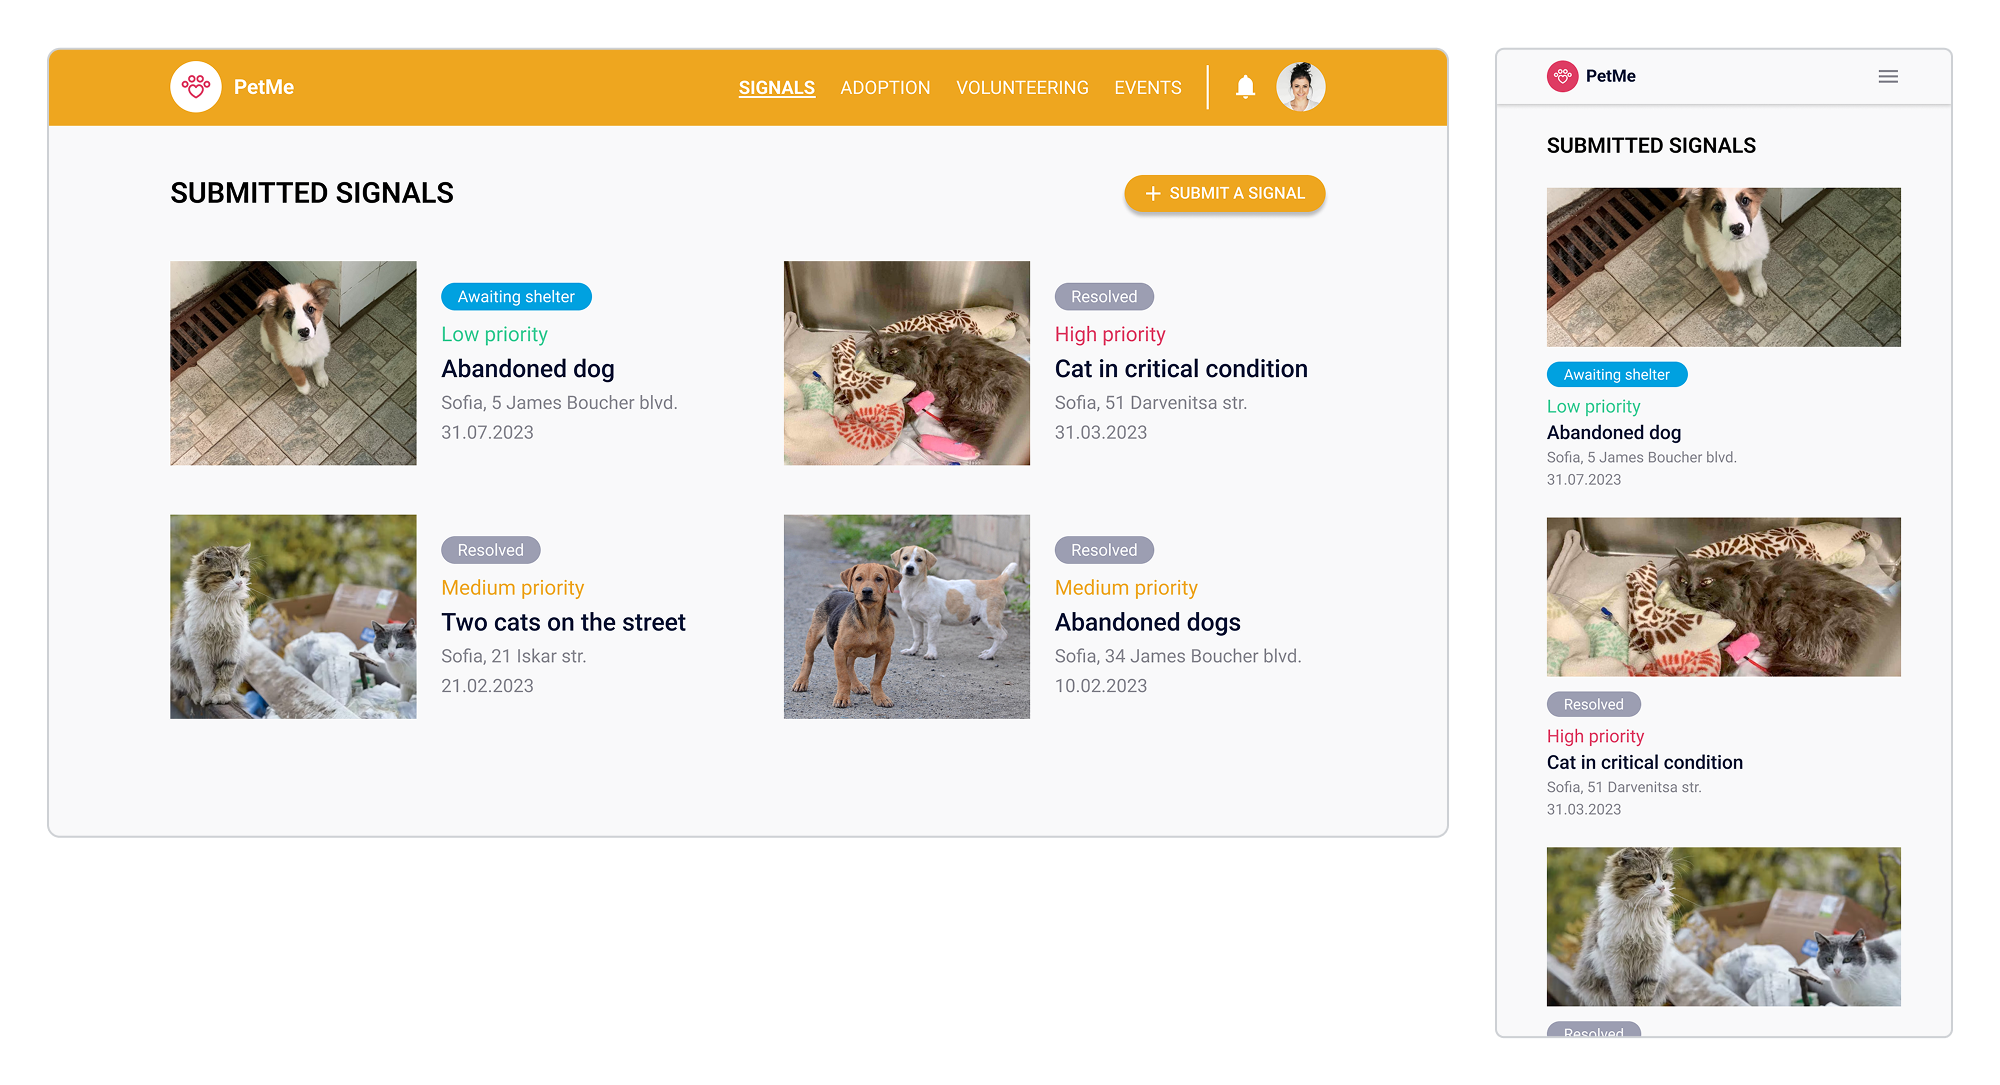Open the Two cats on the street photo

coord(293,616)
